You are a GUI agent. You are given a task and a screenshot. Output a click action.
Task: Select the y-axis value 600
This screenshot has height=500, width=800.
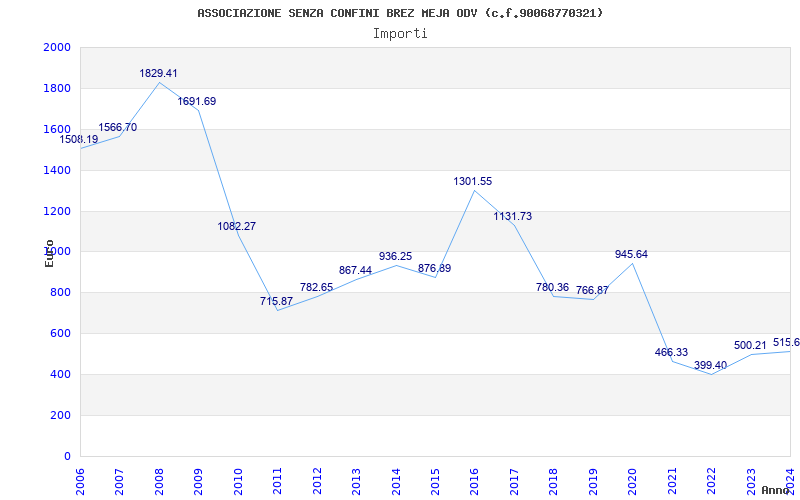(60, 334)
